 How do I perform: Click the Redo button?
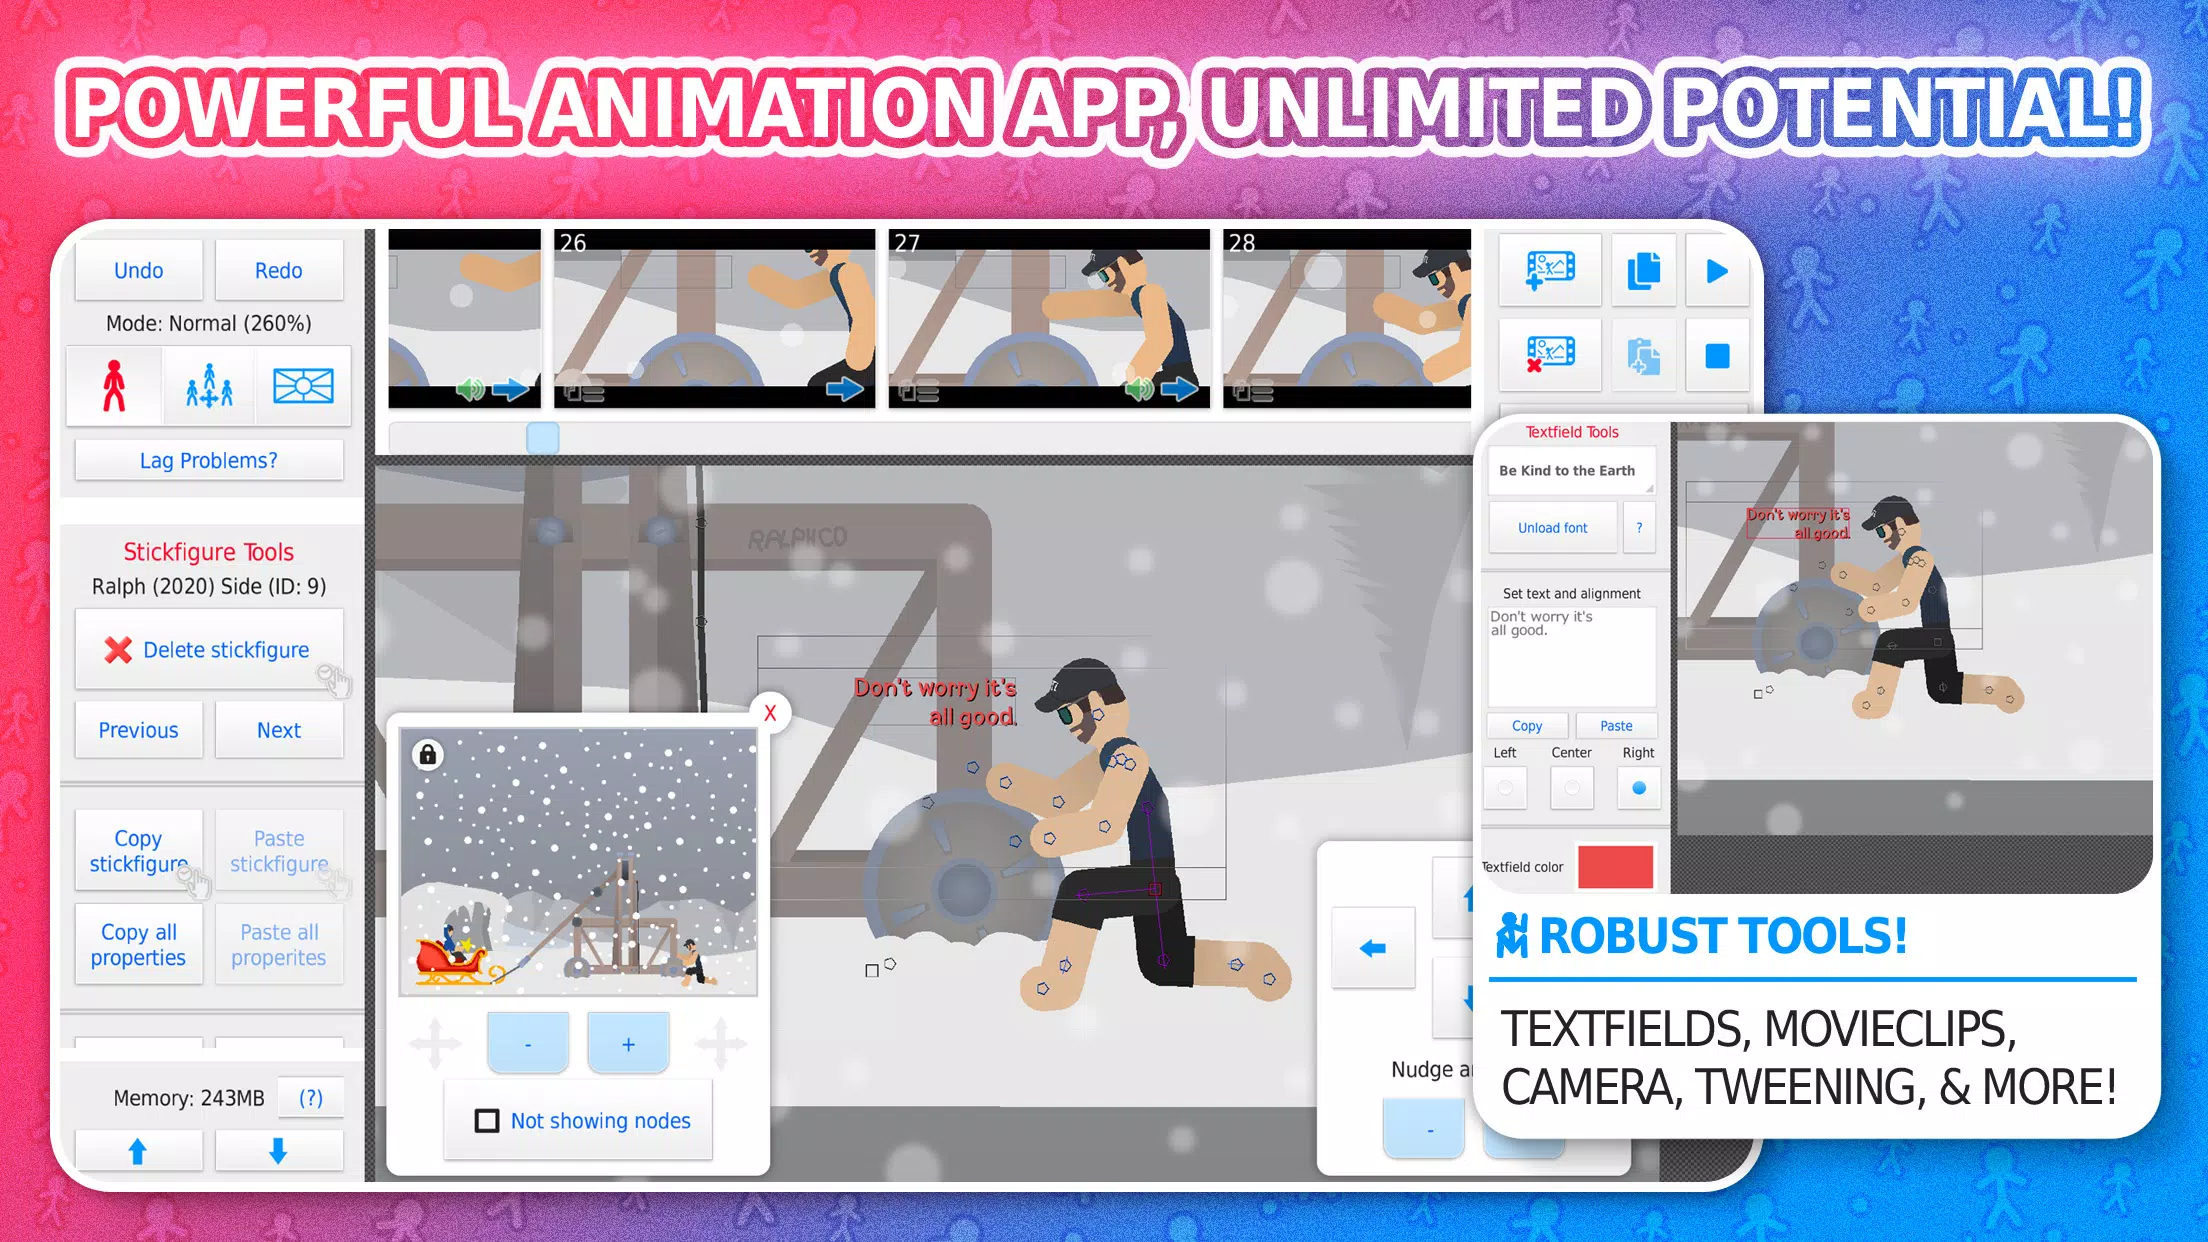pos(278,268)
